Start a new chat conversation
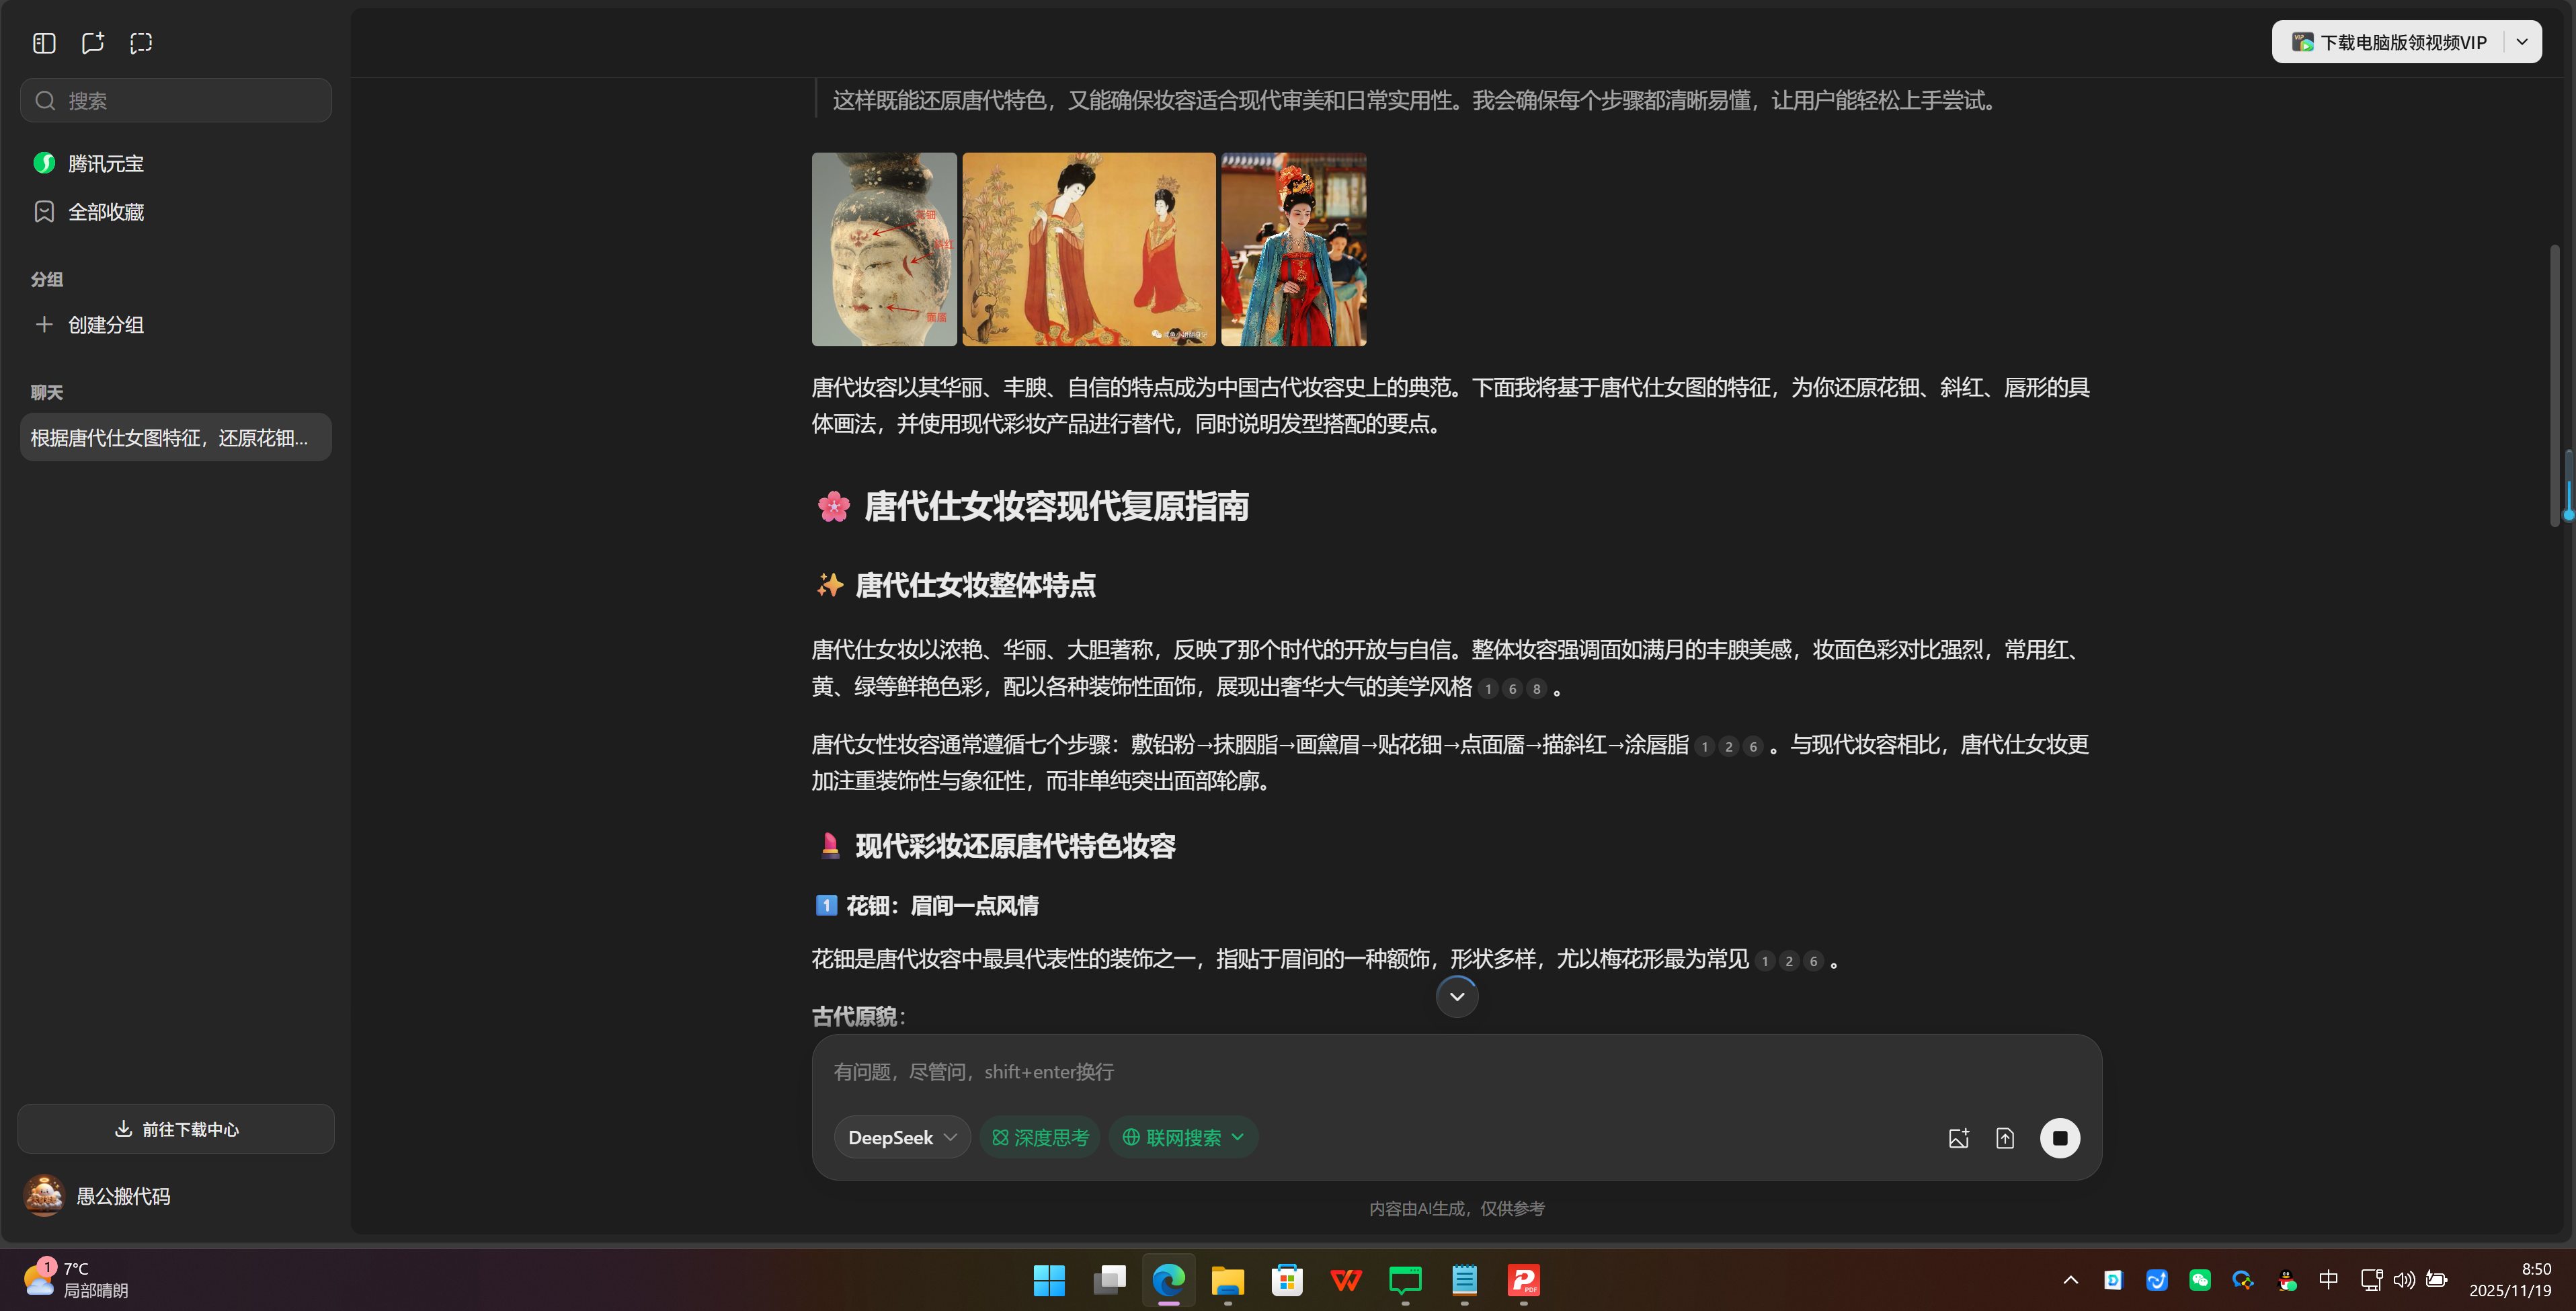 (92, 42)
